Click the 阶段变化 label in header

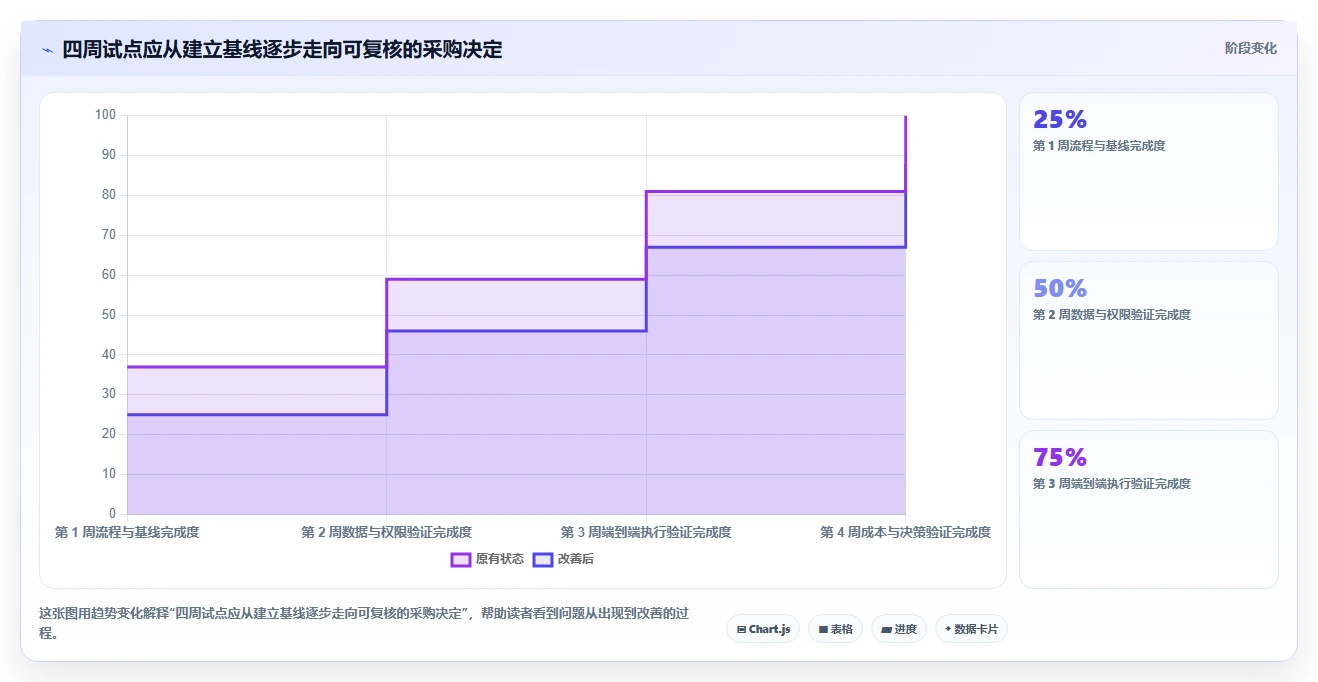click(1250, 48)
